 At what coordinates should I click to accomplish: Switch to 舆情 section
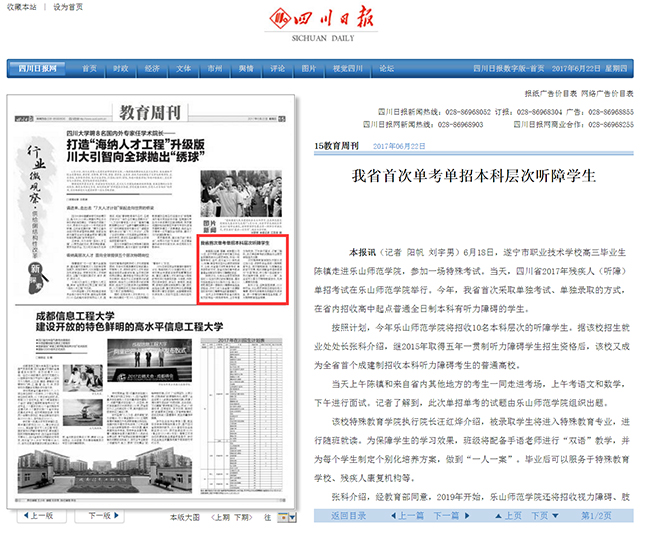tap(246, 68)
